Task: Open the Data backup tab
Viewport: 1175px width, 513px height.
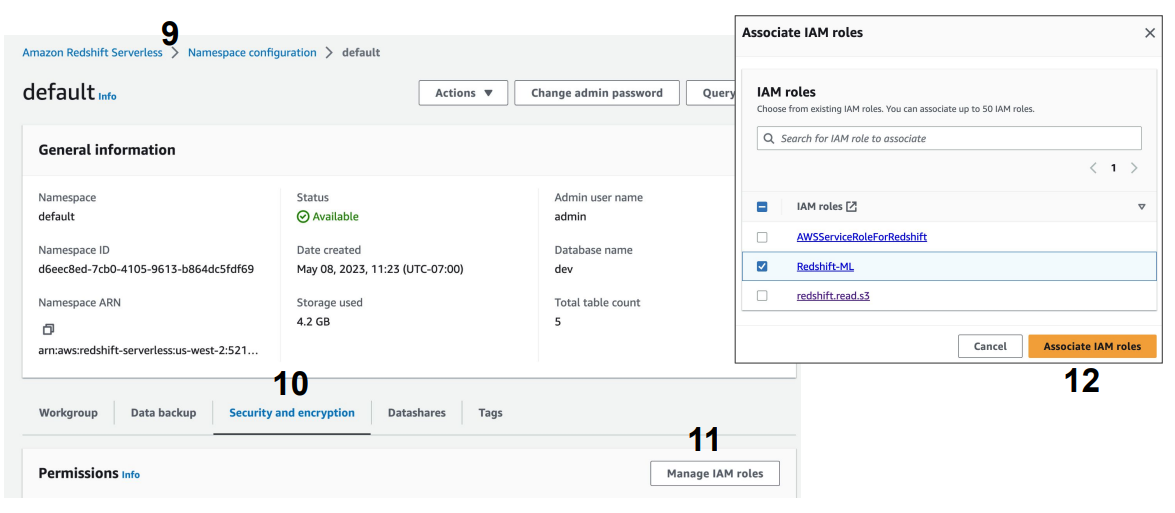Action: (x=163, y=413)
